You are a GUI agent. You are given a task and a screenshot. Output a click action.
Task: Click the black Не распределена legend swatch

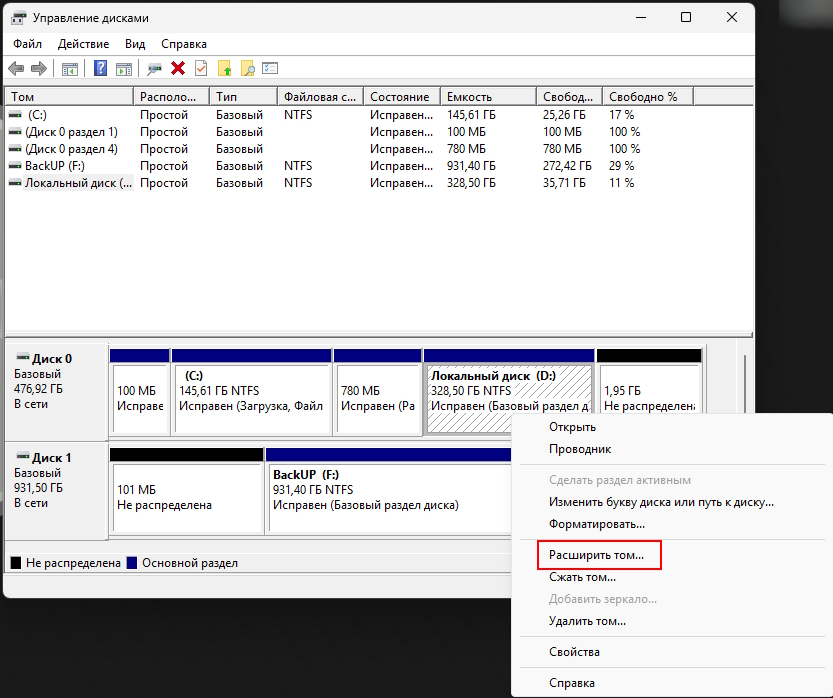point(16,563)
